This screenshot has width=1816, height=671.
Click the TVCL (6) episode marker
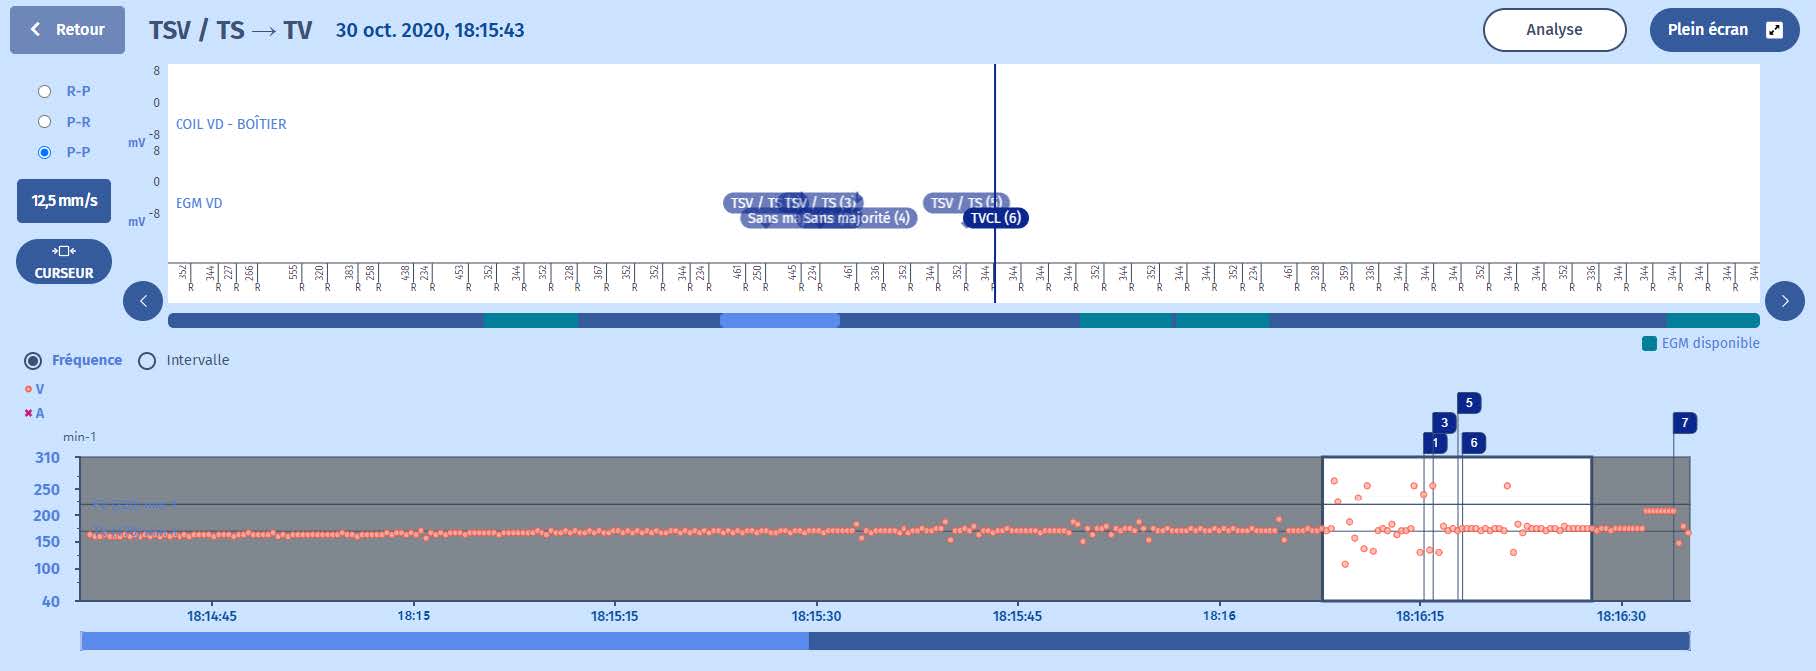pyautogui.click(x=996, y=218)
